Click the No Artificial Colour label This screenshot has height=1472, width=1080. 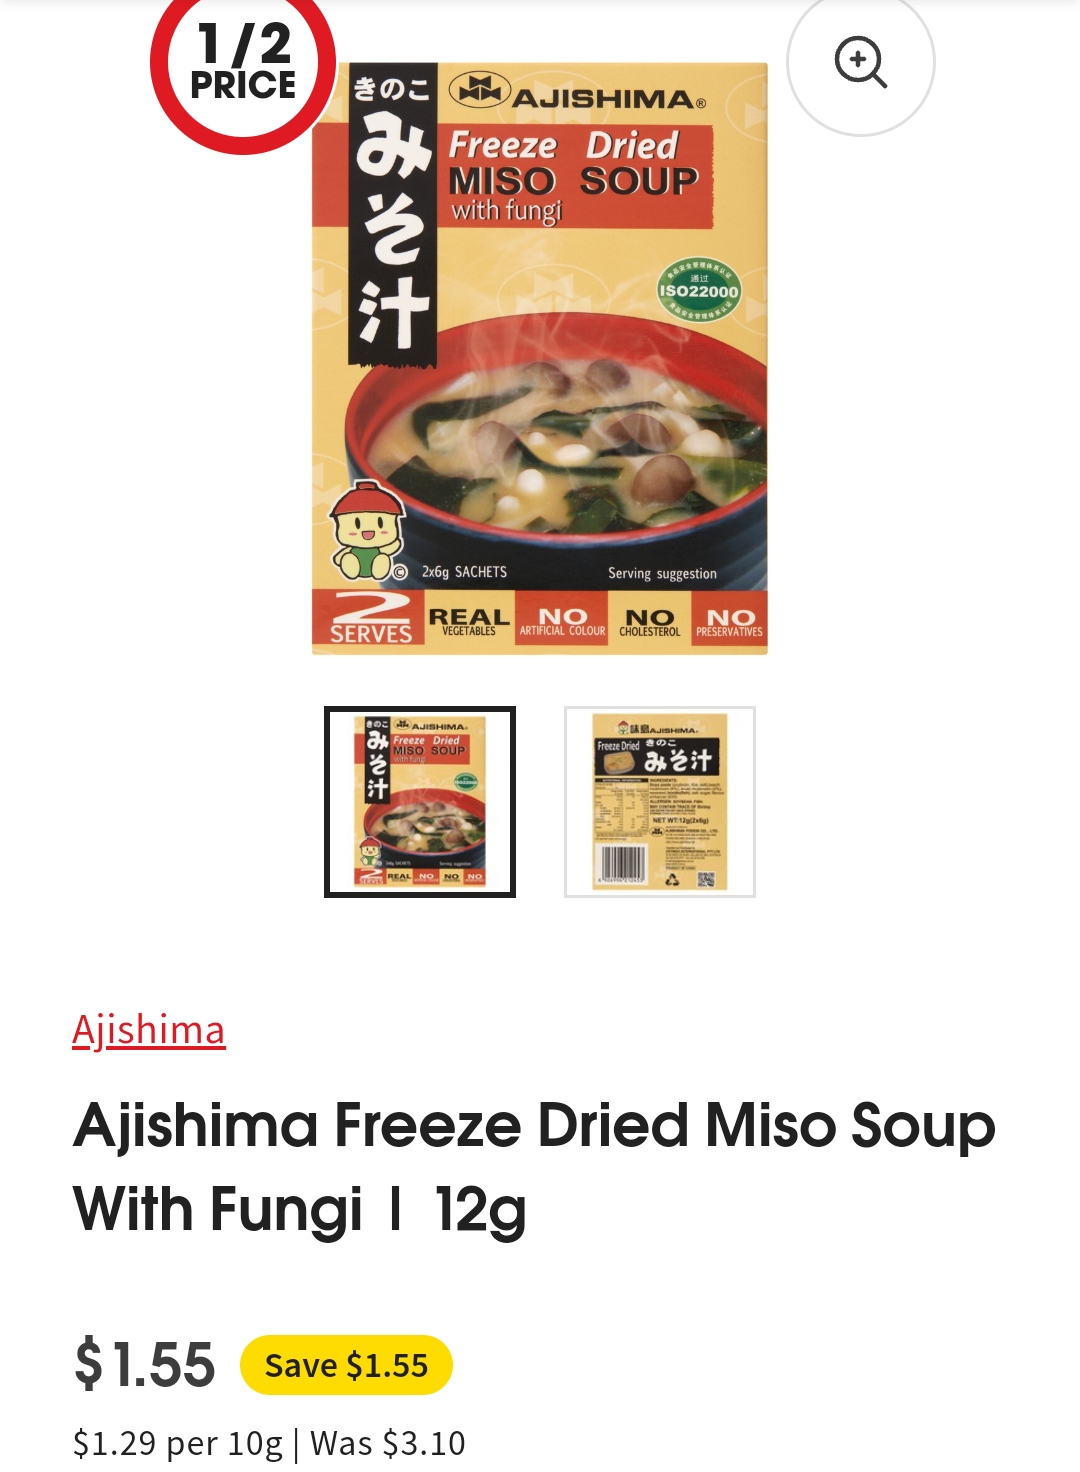pos(562,621)
